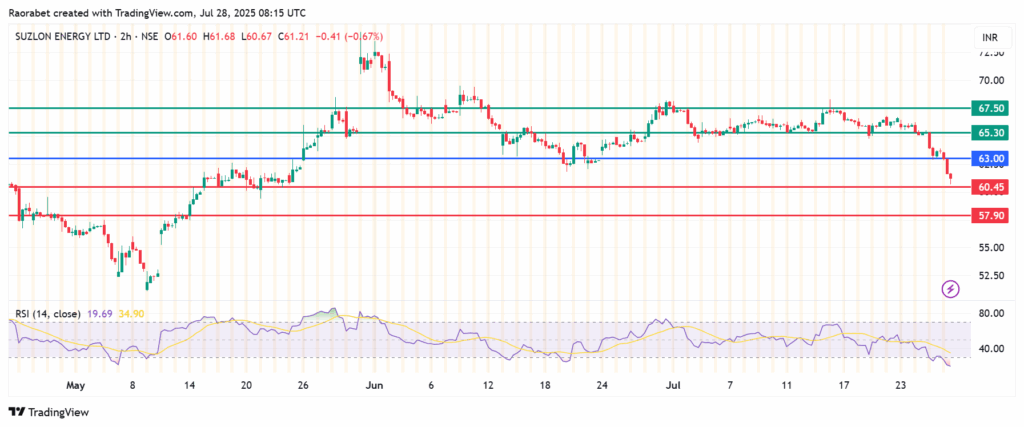Select the red 57.90 price label
1024x427 pixels.
989,215
